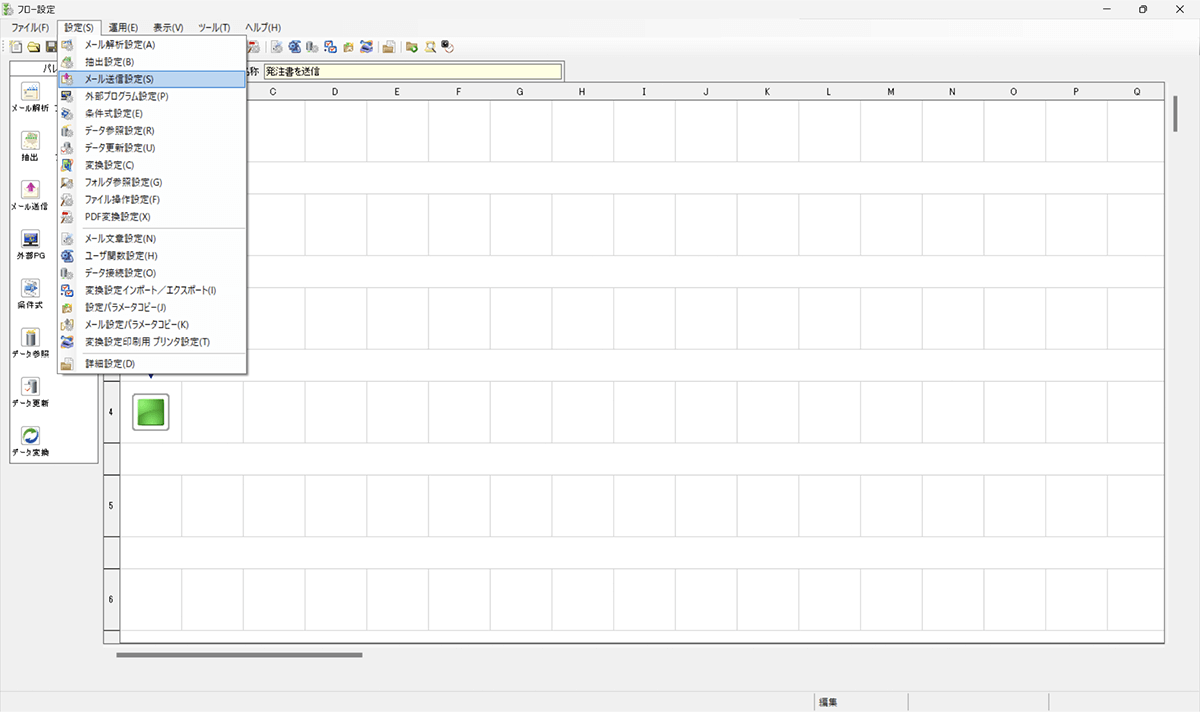Choose メール文章設定(N) menu entry
Screen dimensions: 1200x712
[x=152, y=239]
